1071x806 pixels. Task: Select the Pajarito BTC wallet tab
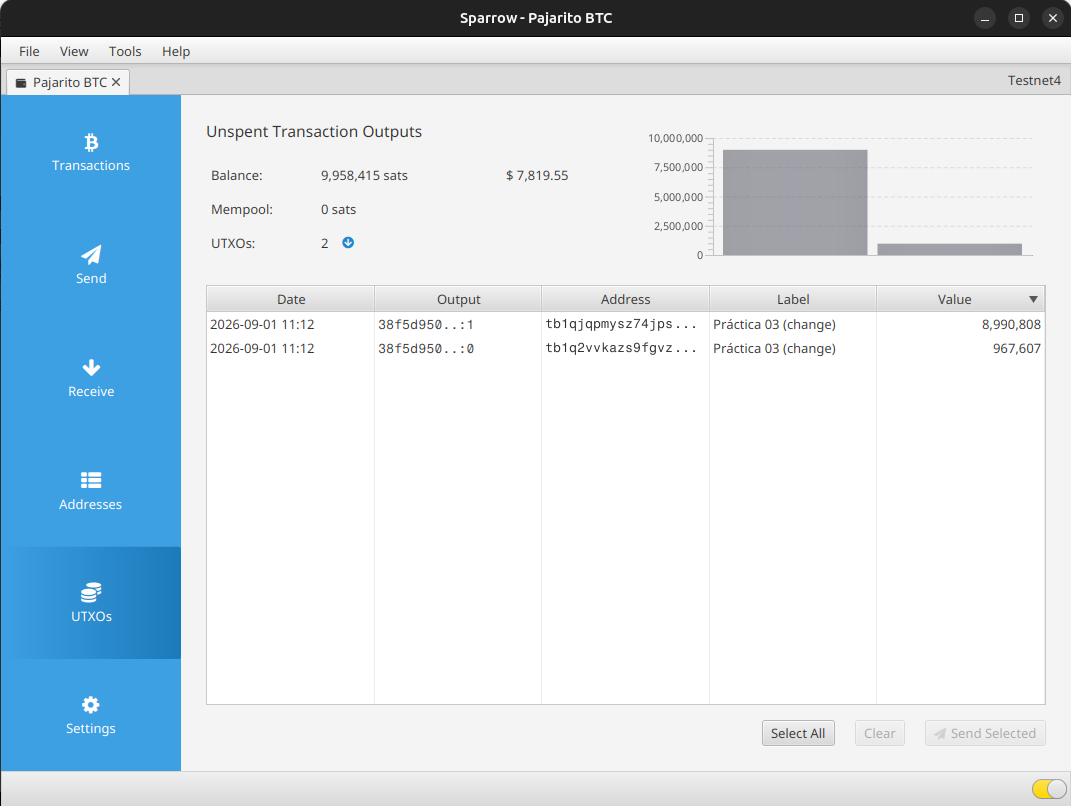pyautogui.click(x=68, y=82)
